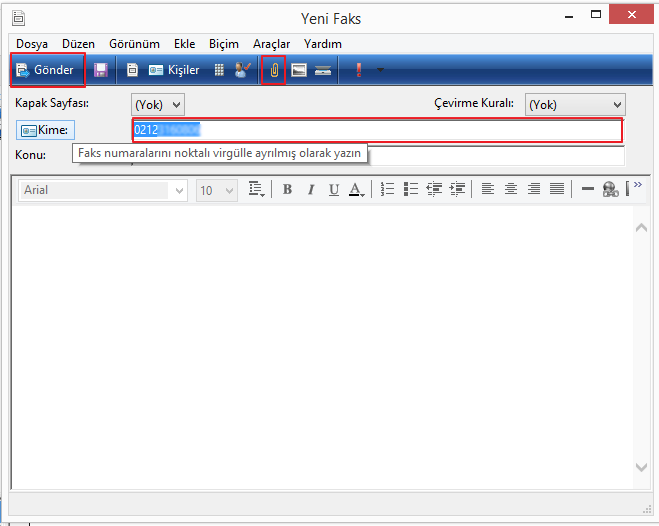
Task: Insert a picture using the image icon
Action: pyautogui.click(x=299, y=70)
